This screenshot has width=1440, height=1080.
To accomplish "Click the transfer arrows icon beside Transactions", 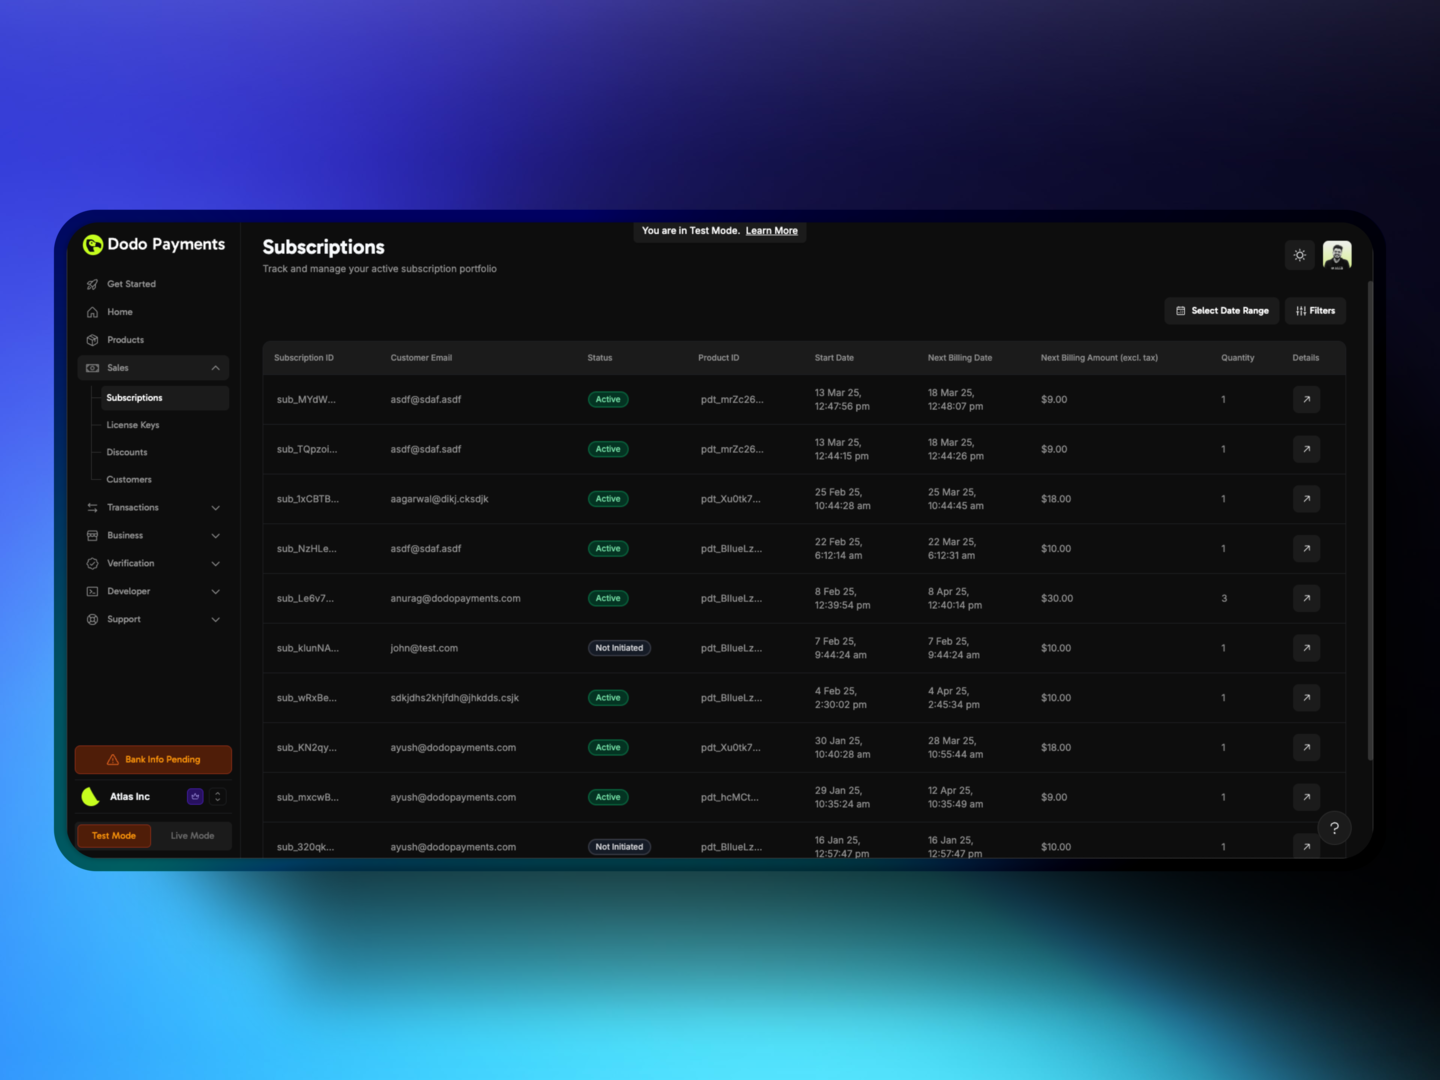I will [x=92, y=508].
